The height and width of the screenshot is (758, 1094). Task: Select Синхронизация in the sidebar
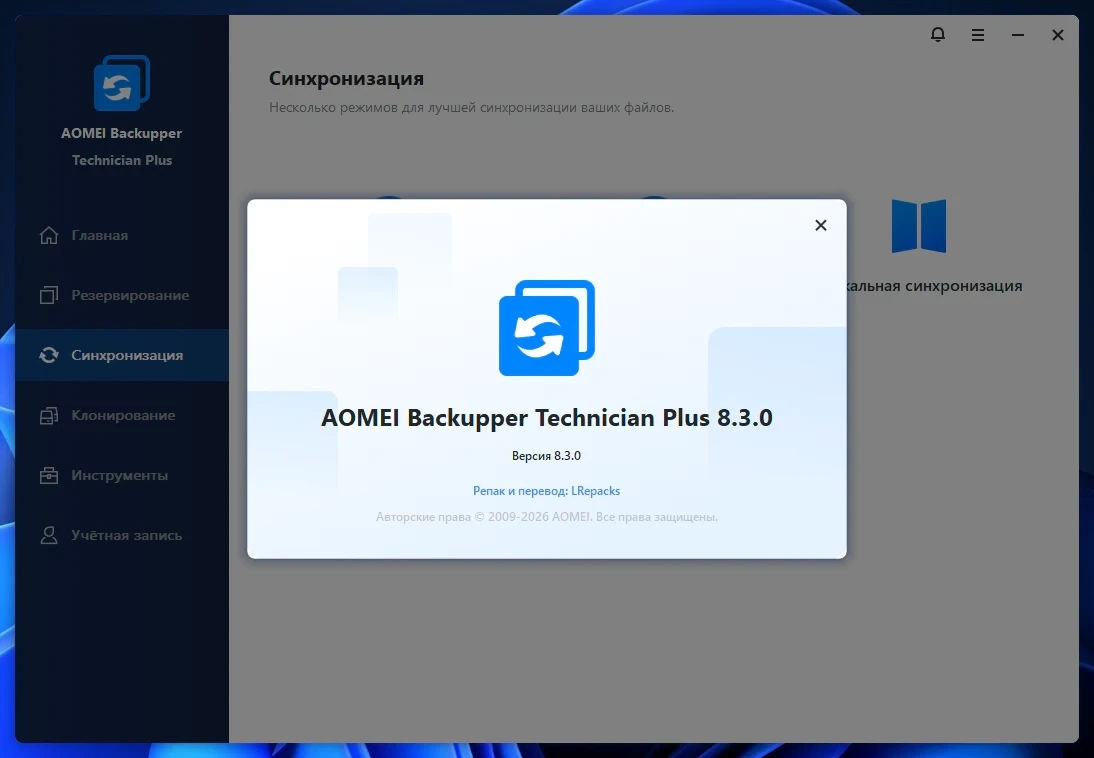[x=122, y=355]
